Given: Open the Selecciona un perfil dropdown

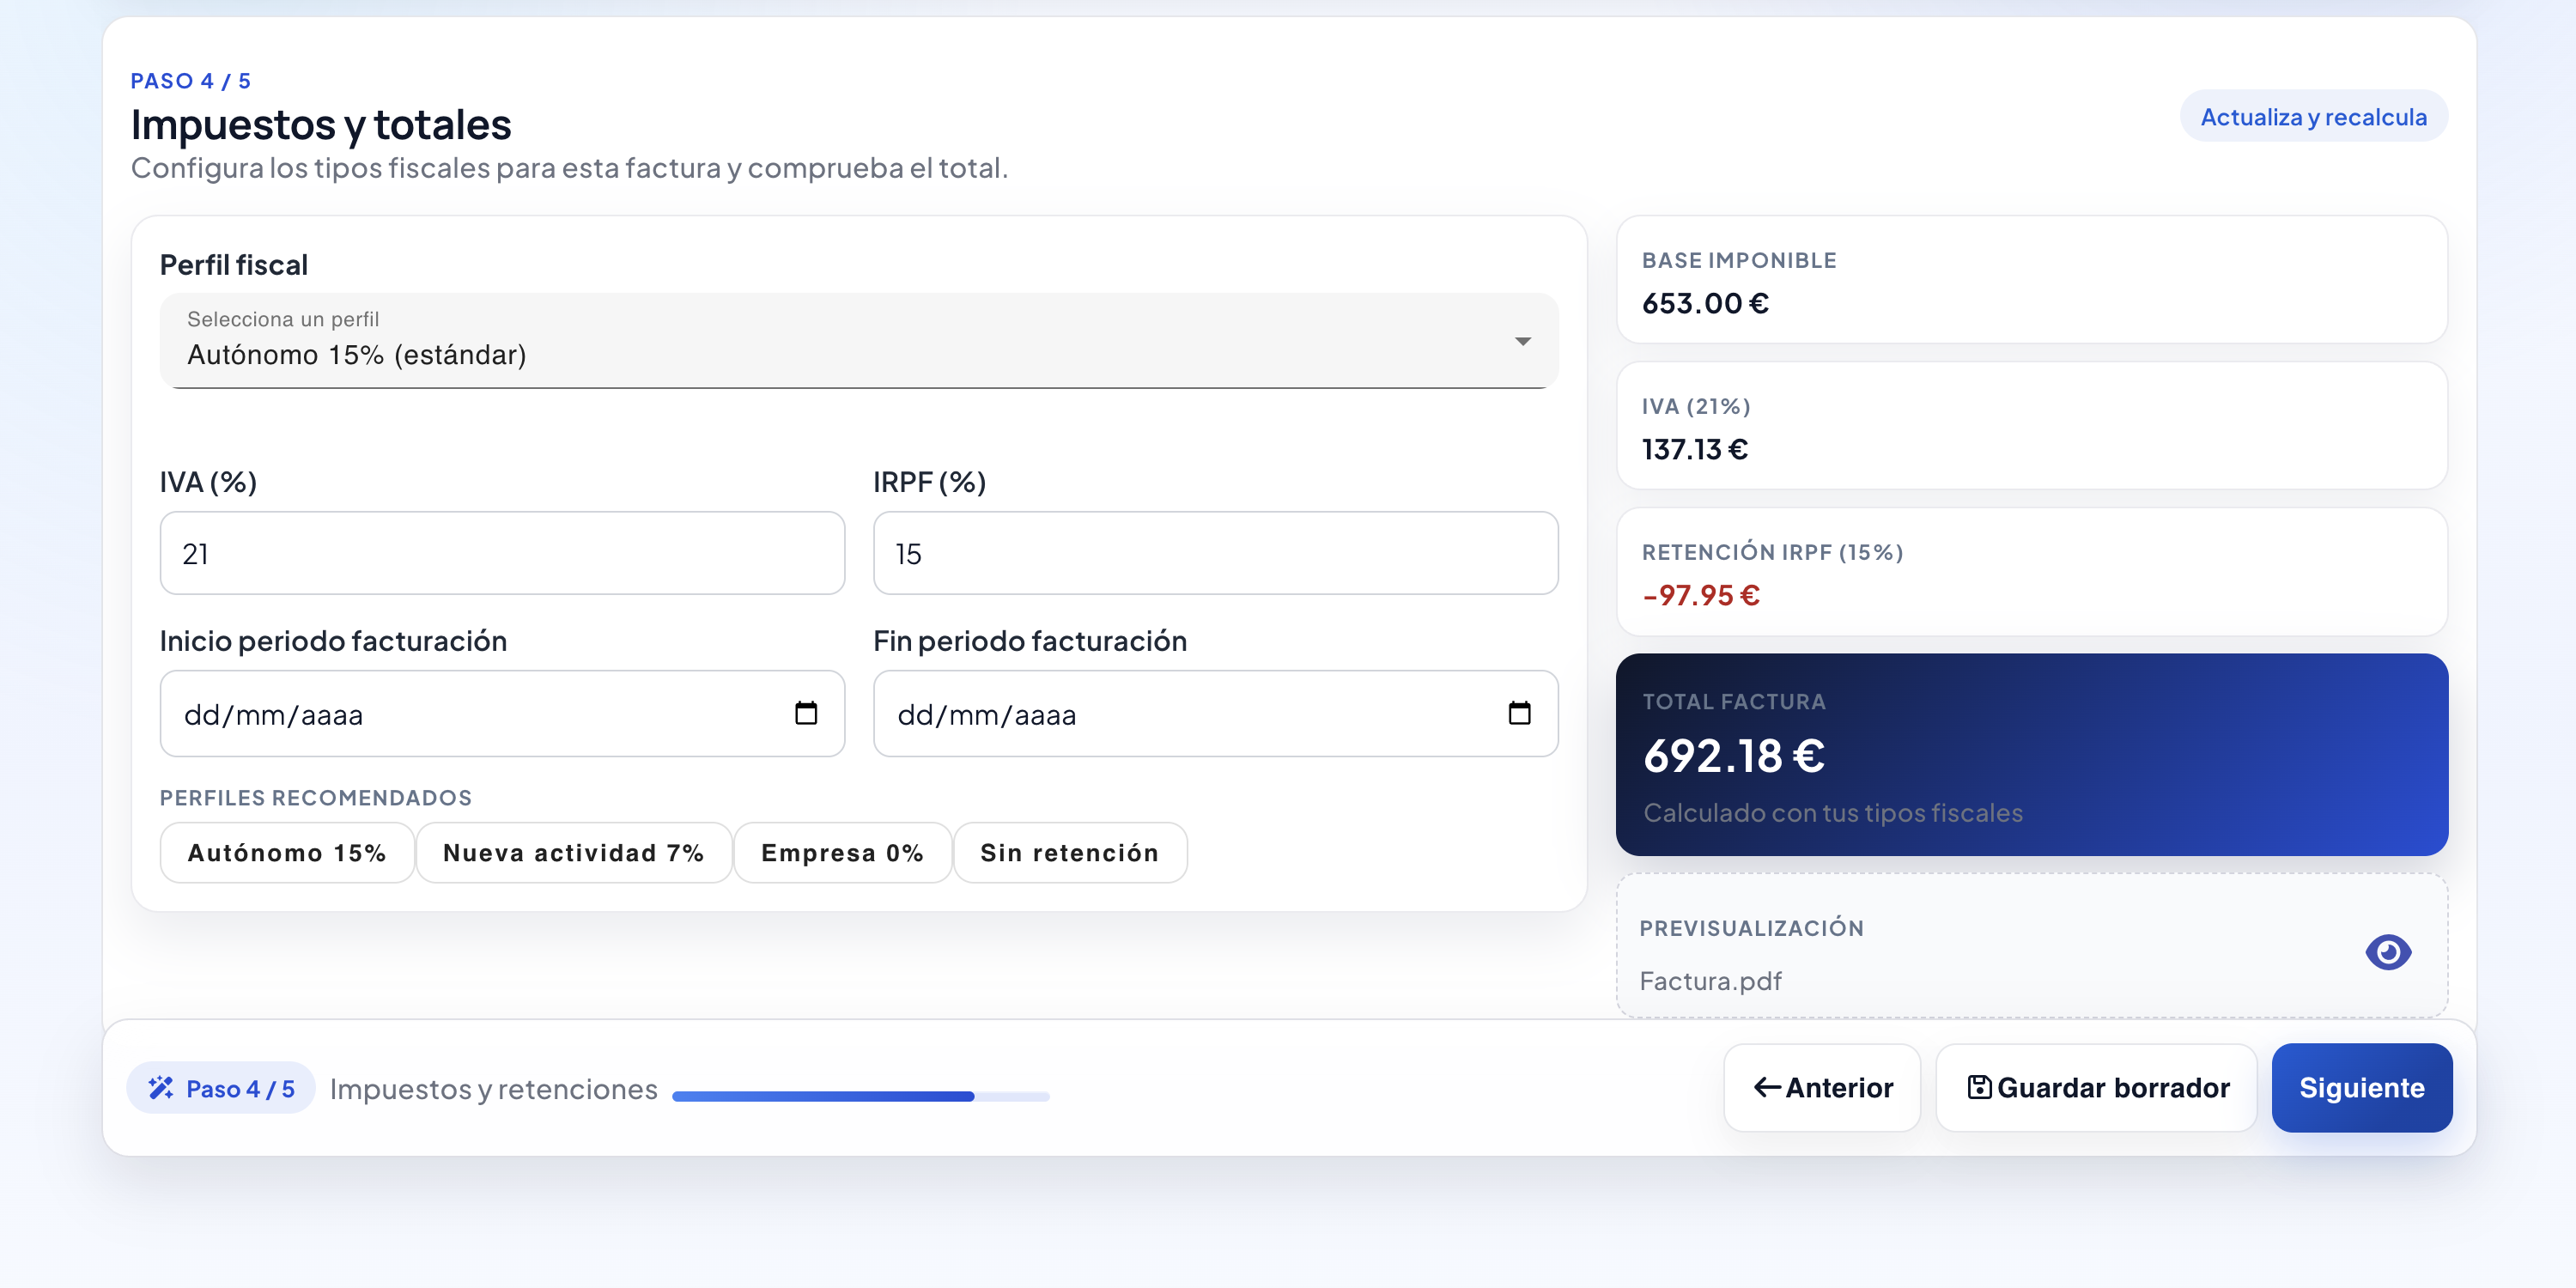Looking at the screenshot, I should click(x=858, y=341).
